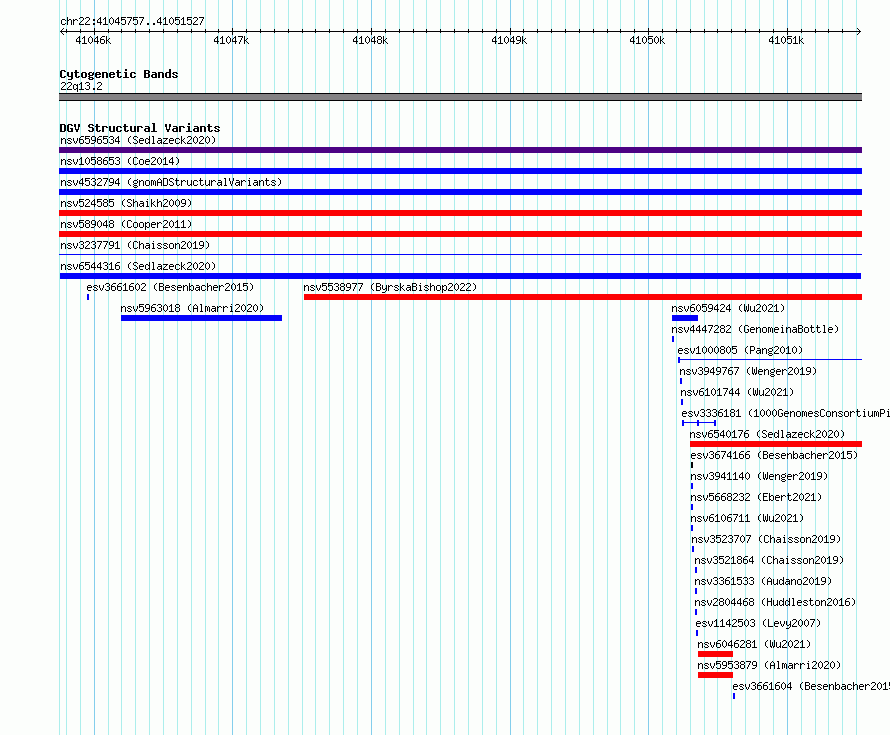
Task: Open the nsv6540176 (Sedlazeck2020) label
Action: (767, 434)
